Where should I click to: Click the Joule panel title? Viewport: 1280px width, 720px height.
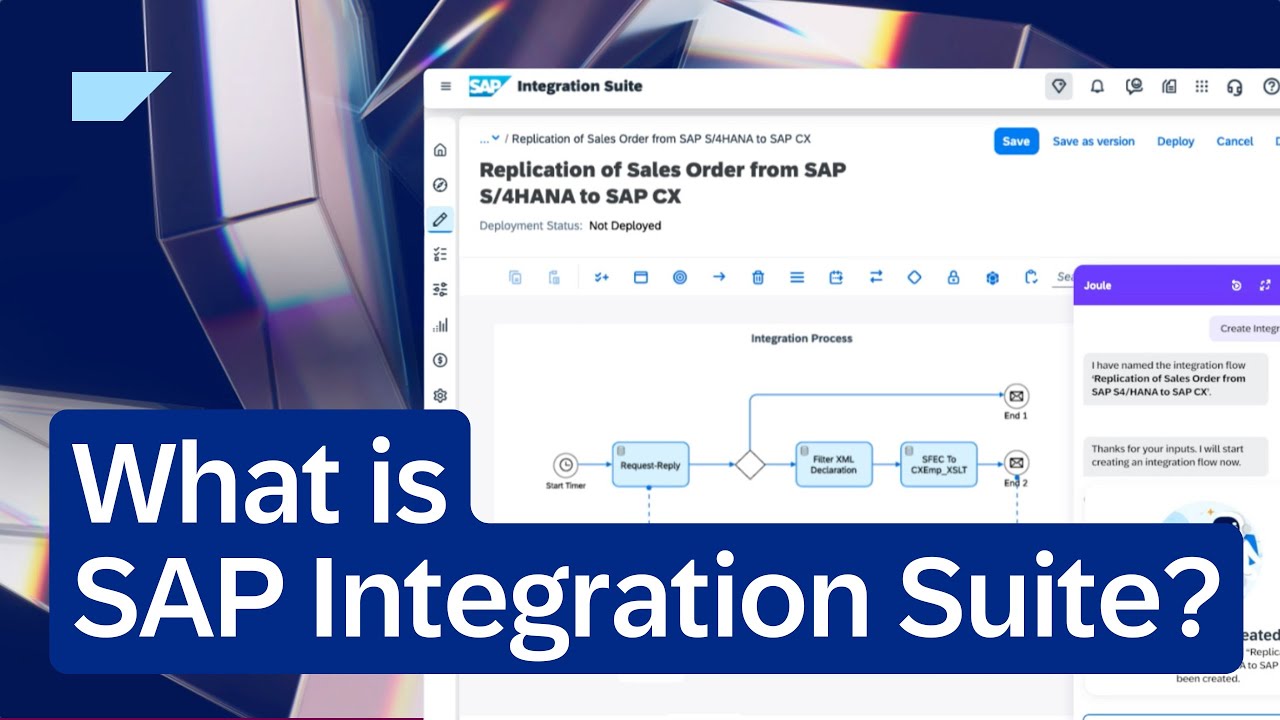pos(1097,285)
